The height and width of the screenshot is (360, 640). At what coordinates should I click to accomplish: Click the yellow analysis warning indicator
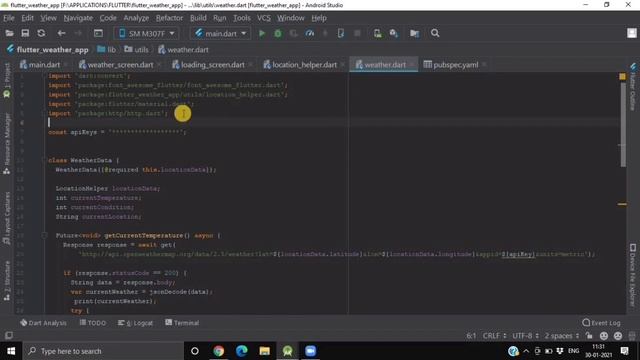pyautogui.click(x=622, y=76)
